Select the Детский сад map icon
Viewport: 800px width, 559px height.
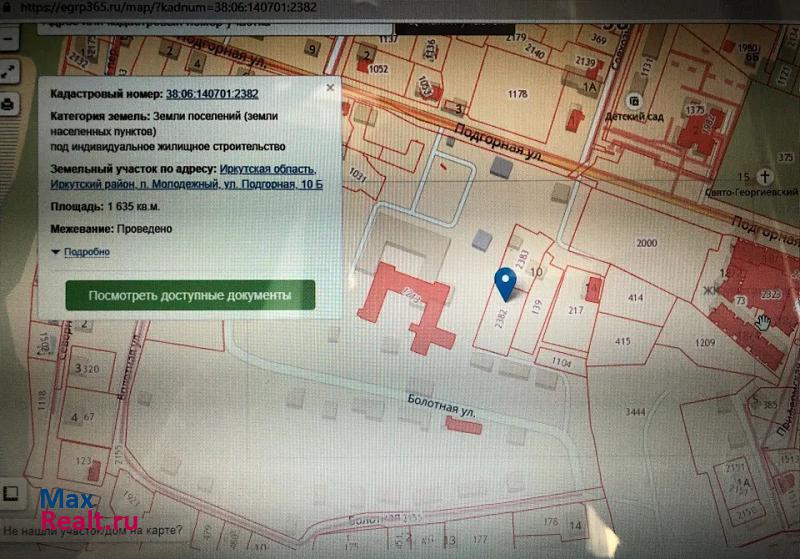tap(633, 101)
